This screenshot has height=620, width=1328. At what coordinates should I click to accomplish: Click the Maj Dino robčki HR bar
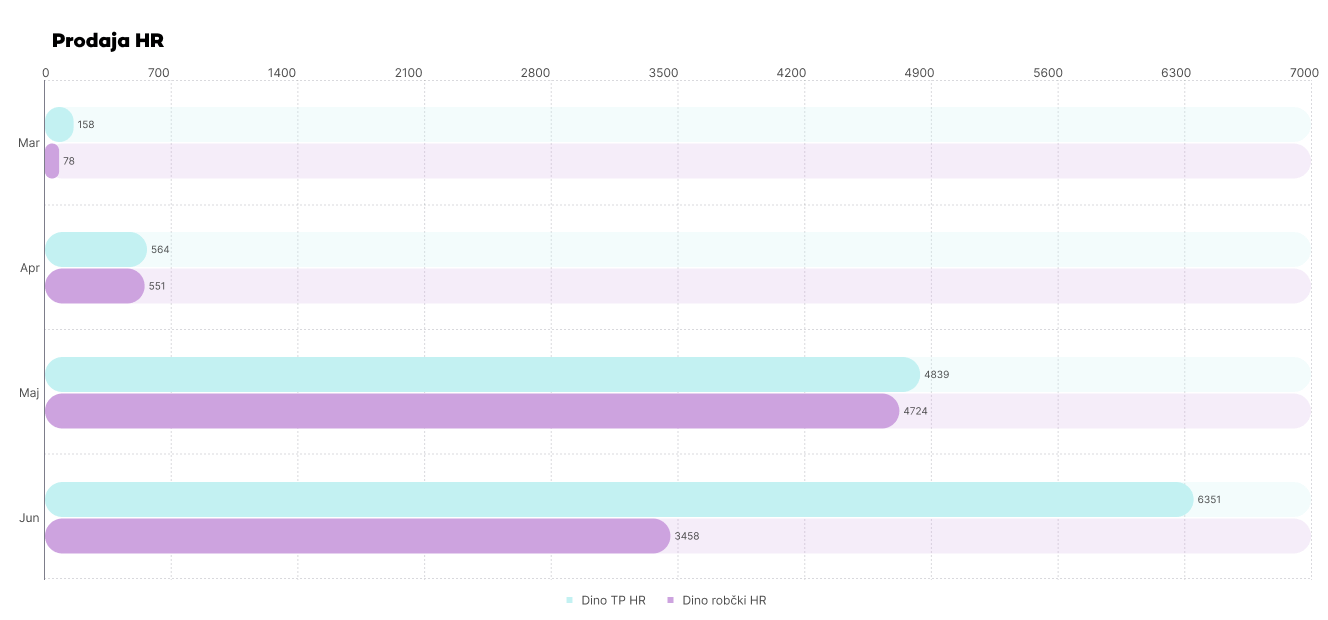point(471,411)
